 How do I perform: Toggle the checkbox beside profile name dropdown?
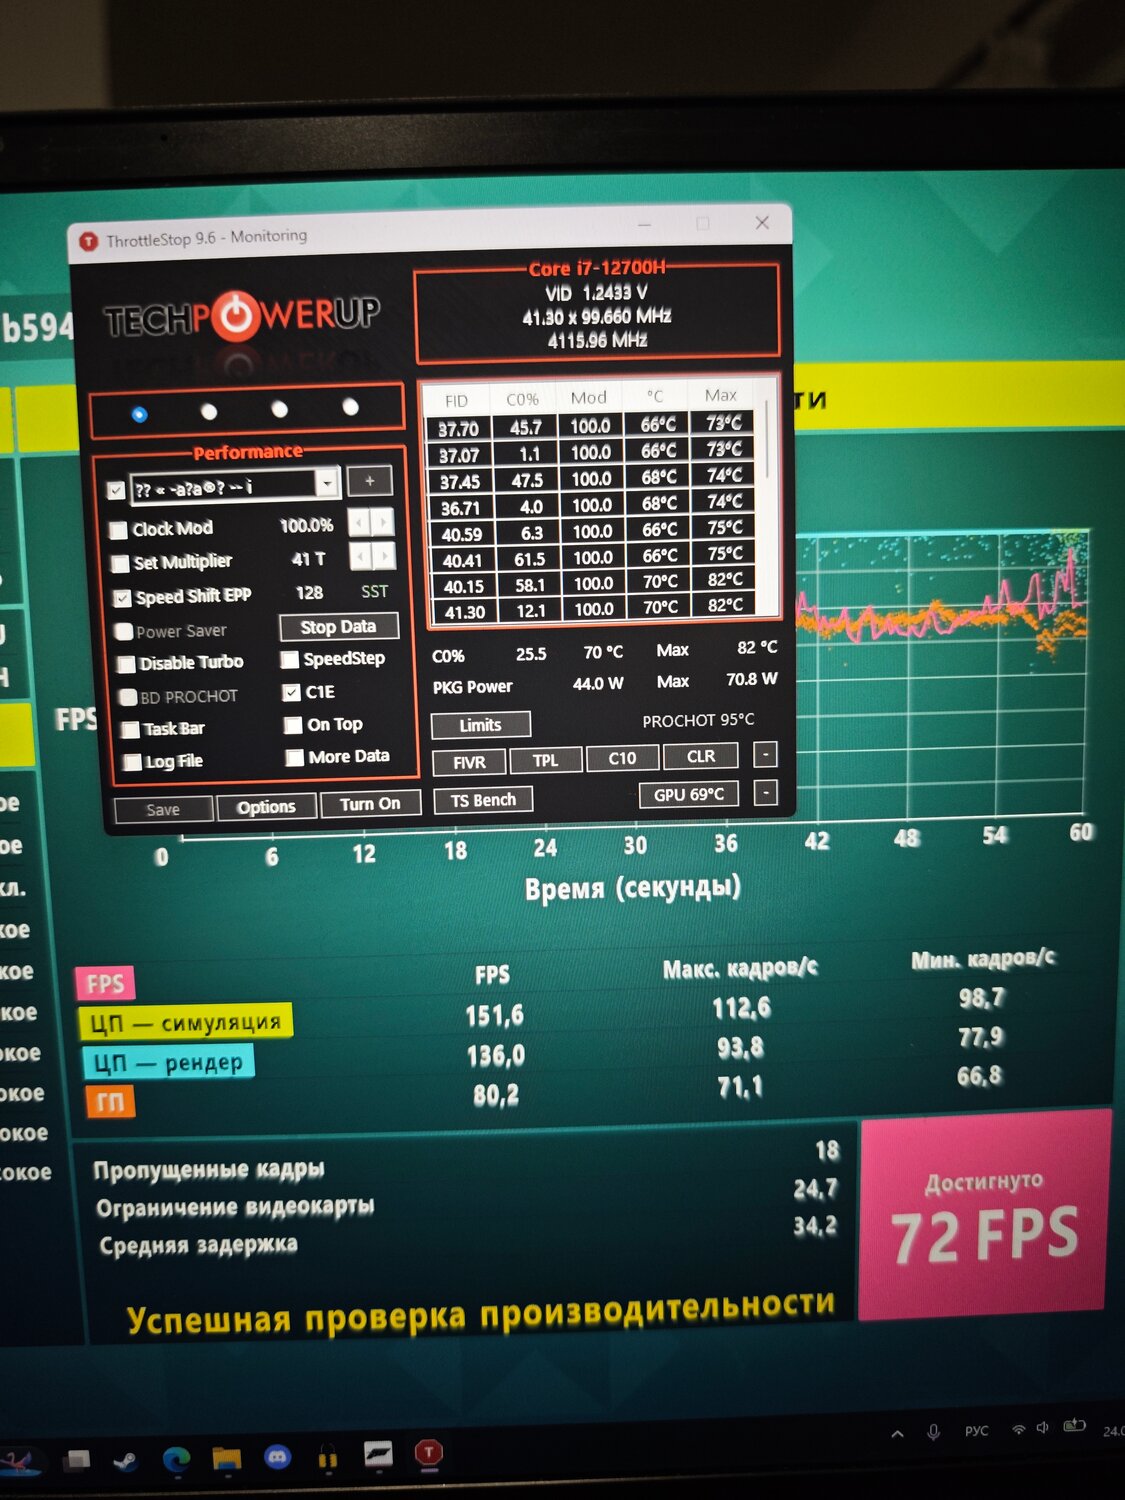coord(116,490)
